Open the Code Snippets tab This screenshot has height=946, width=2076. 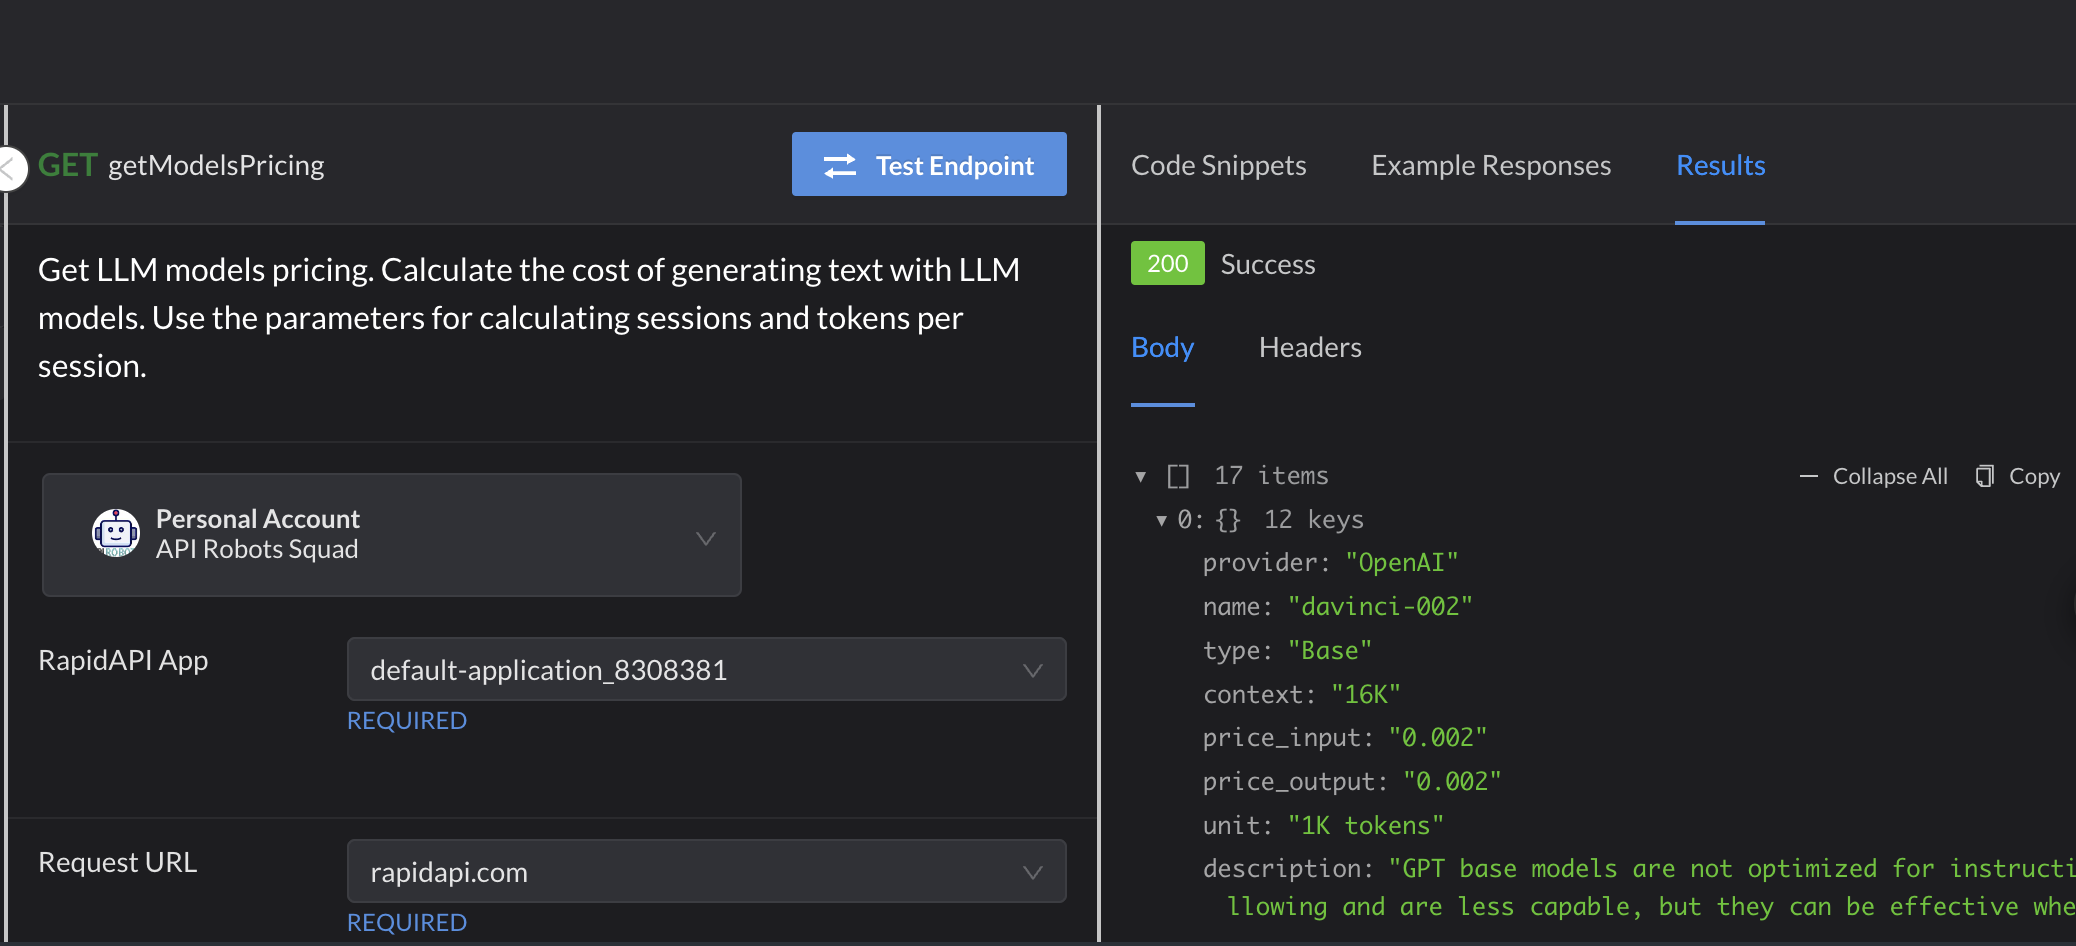click(x=1218, y=165)
